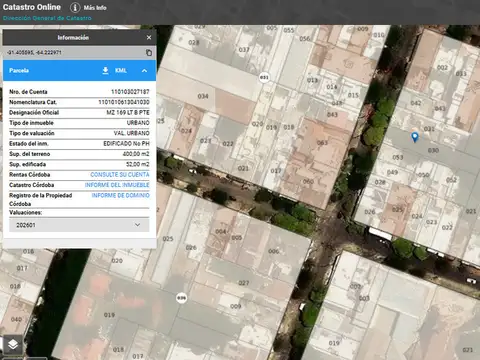Select built surface value 52,00 m2
Viewport: 480px width, 360px height.
(138, 164)
